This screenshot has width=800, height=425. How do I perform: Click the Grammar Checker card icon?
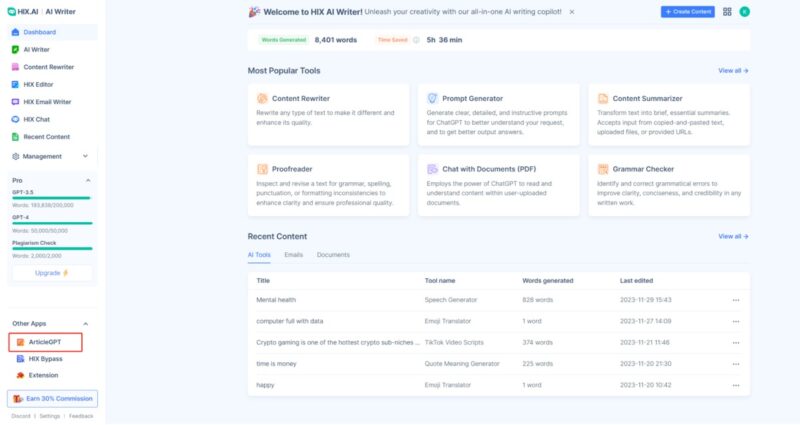coord(603,169)
